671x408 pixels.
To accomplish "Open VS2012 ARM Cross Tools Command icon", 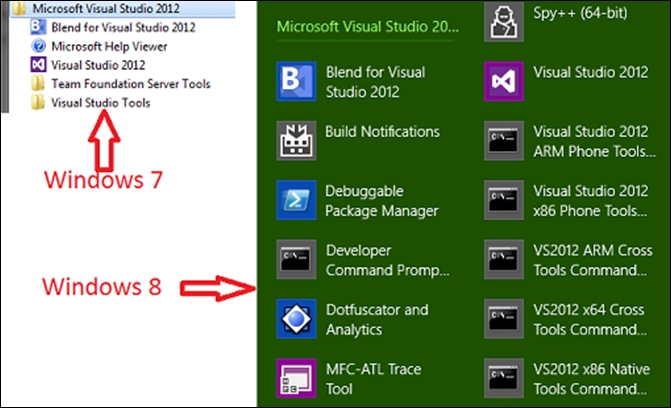I will click(x=504, y=259).
